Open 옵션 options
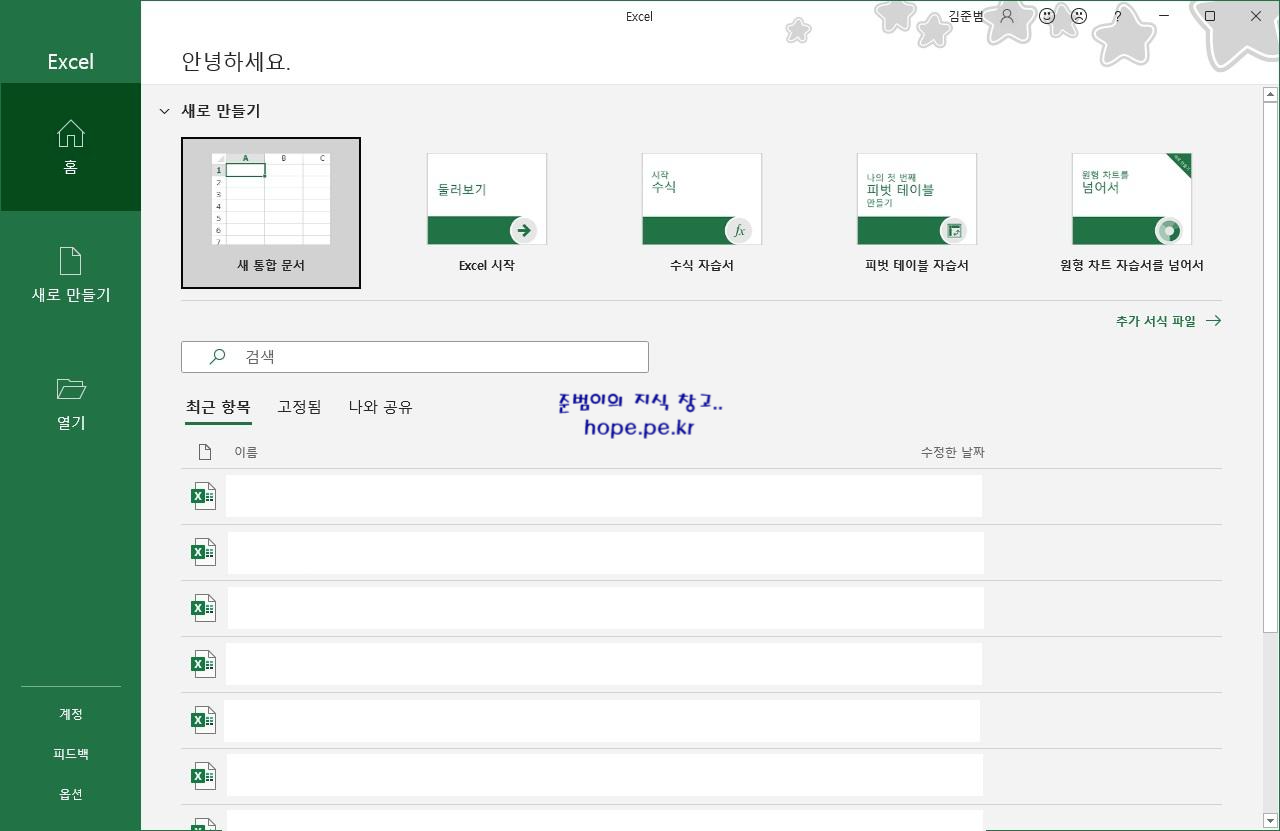The height and width of the screenshot is (831, 1280). pos(70,794)
